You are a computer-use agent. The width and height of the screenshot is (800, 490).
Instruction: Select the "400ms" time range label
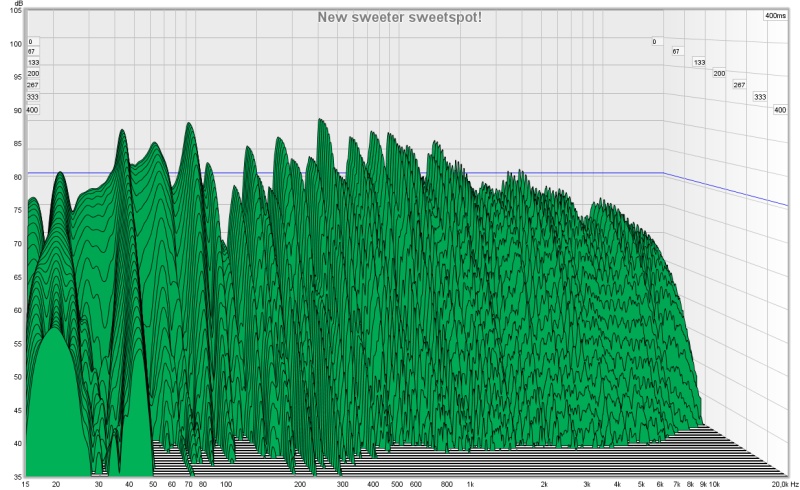pos(775,16)
